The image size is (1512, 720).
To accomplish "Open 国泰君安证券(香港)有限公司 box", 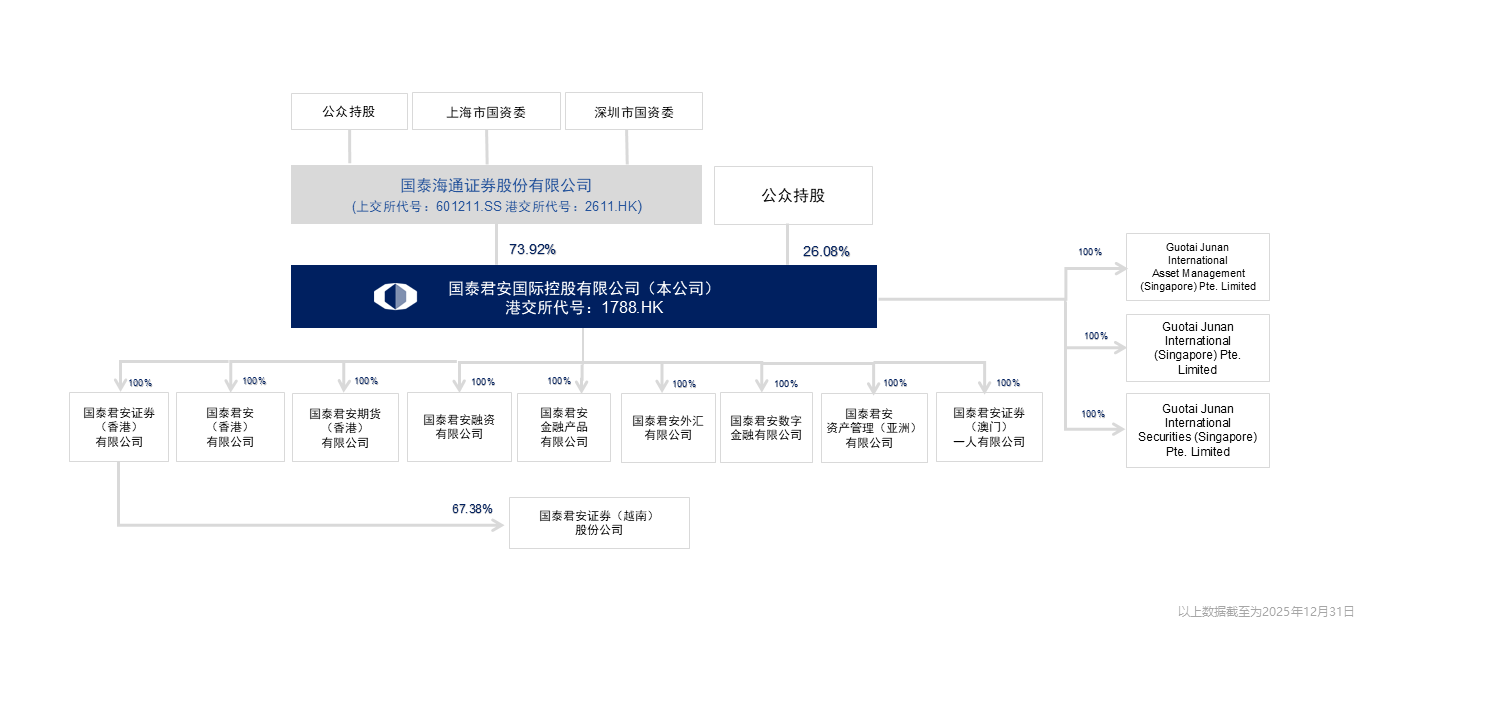I will (119, 427).
